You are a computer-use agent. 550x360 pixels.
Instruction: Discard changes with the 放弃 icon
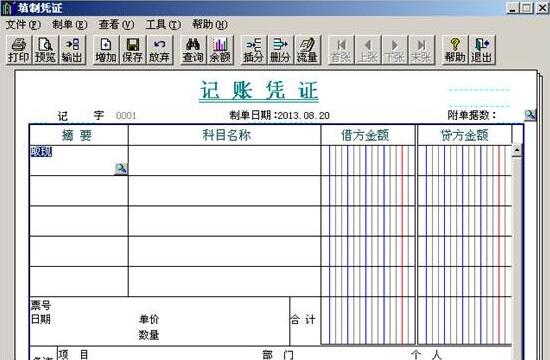click(160, 50)
